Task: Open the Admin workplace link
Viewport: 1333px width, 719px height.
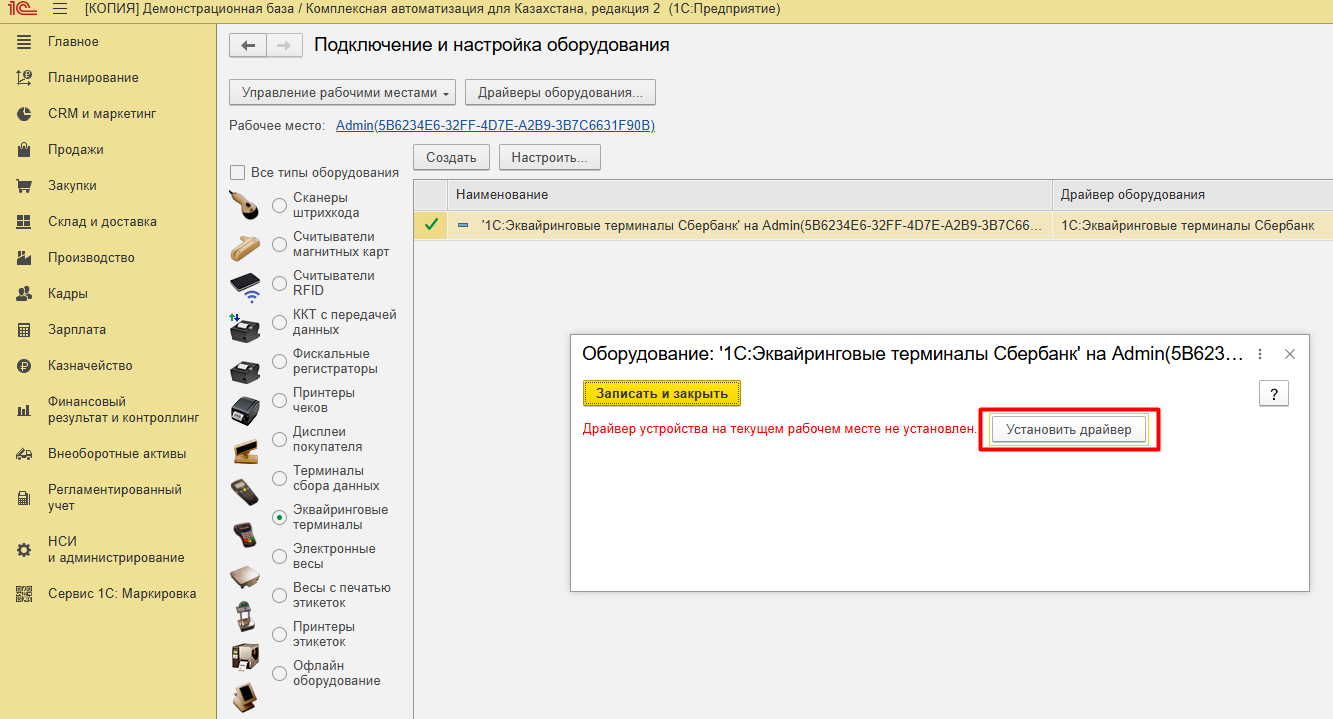Action: [x=495, y=125]
